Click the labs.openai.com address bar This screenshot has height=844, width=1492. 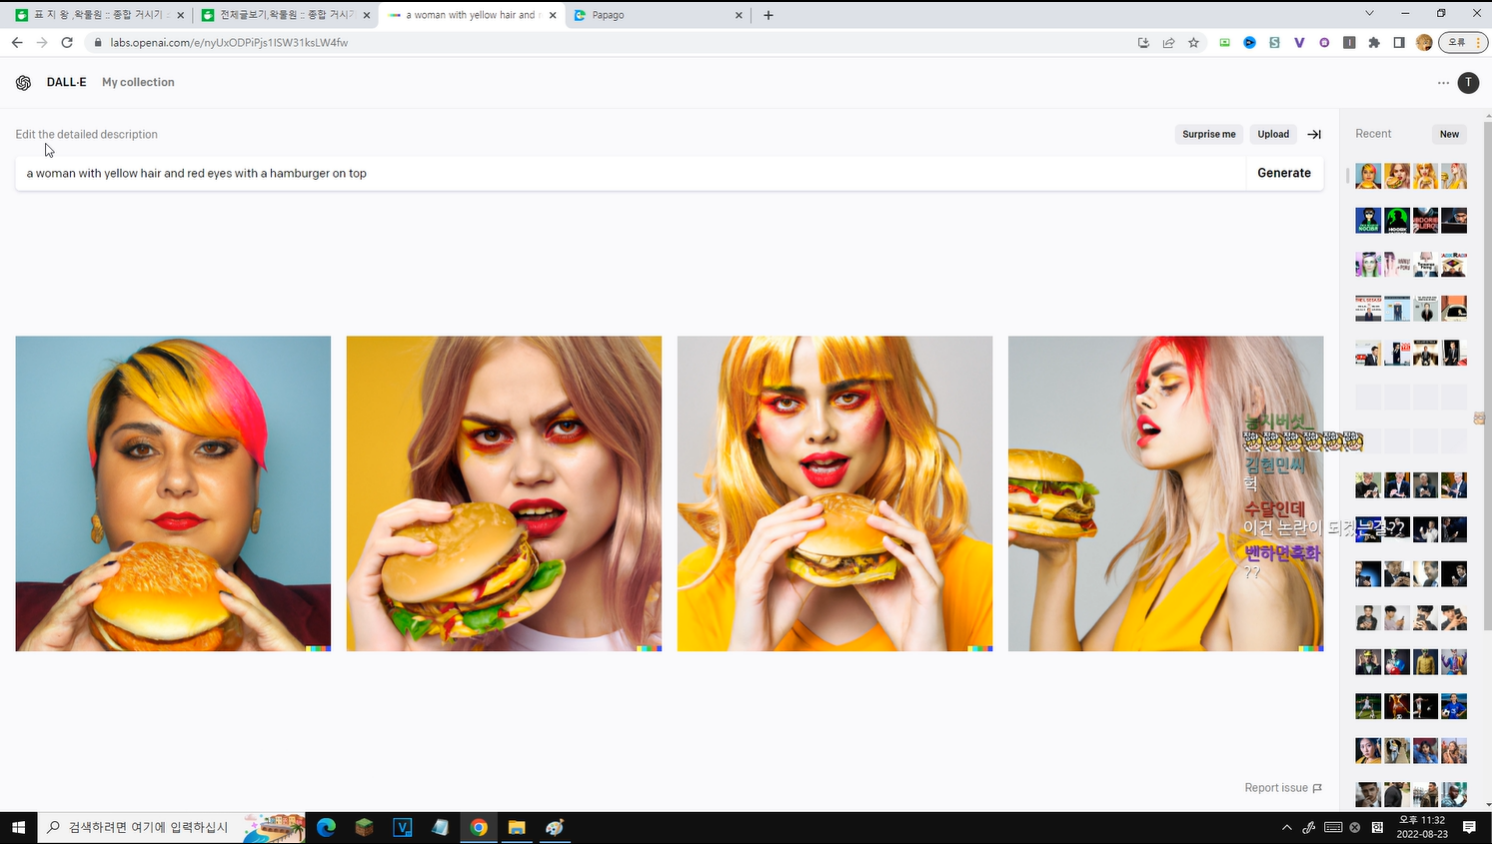point(610,43)
